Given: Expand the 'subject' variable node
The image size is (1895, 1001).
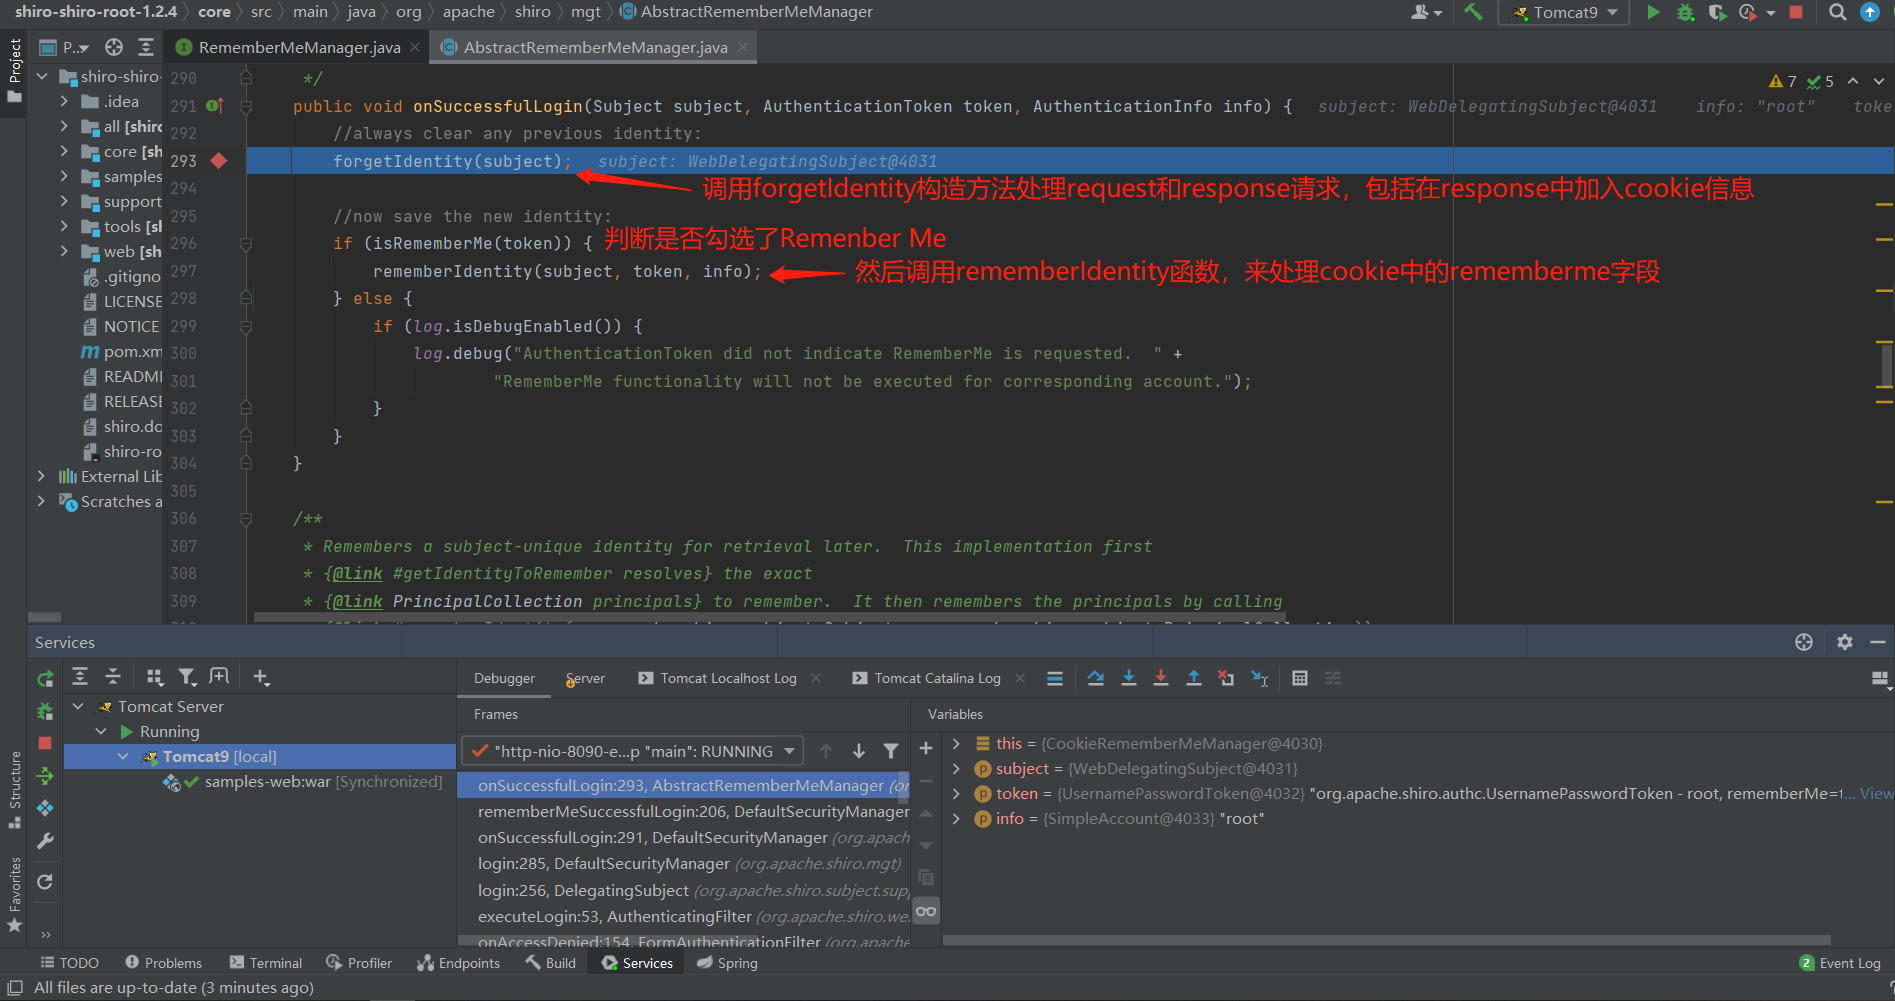Looking at the screenshot, I should click(x=956, y=768).
